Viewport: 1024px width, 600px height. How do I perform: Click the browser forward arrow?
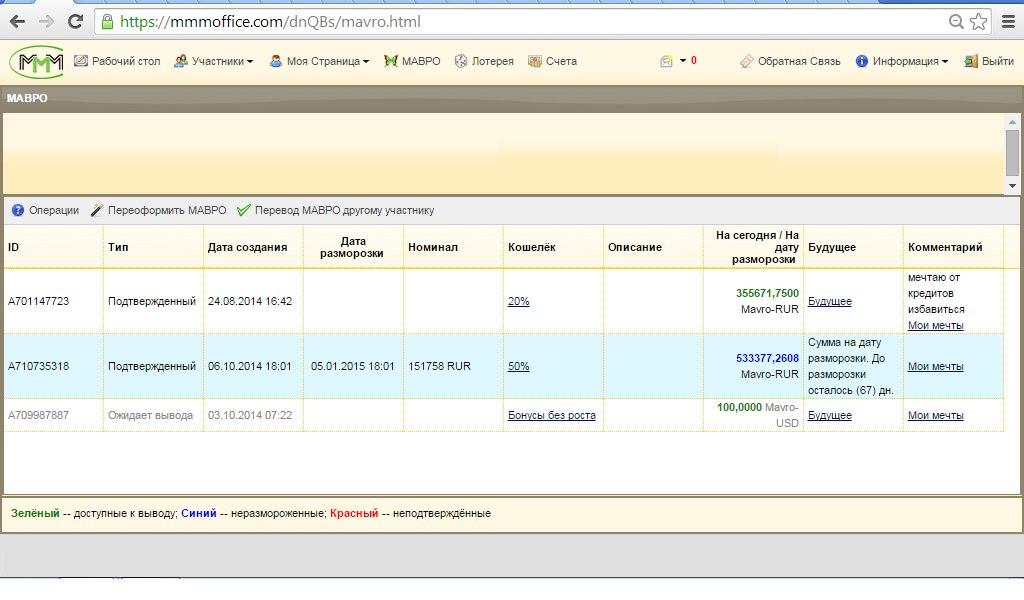click(x=46, y=22)
